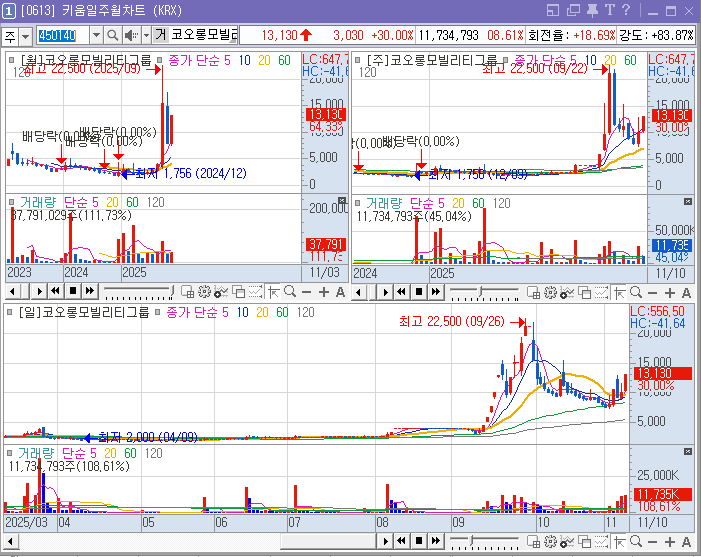Click the 120 moving average label on the daily chart
This screenshot has height=557, width=701.
[x=305, y=312]
